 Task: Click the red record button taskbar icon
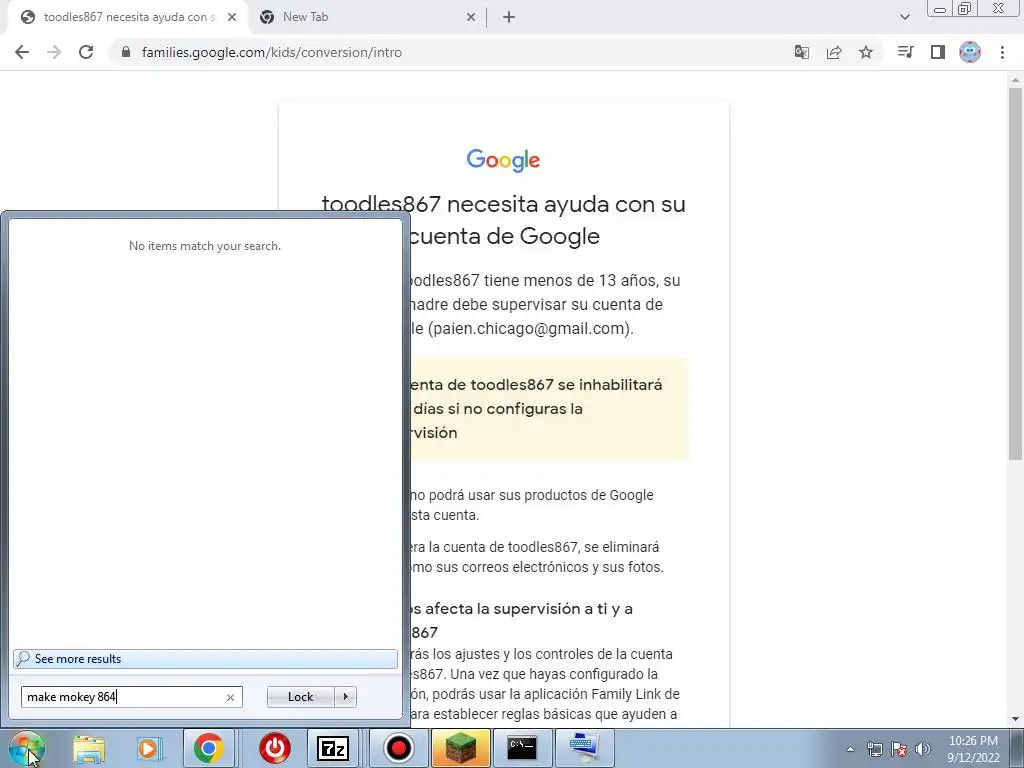(398, 748)
